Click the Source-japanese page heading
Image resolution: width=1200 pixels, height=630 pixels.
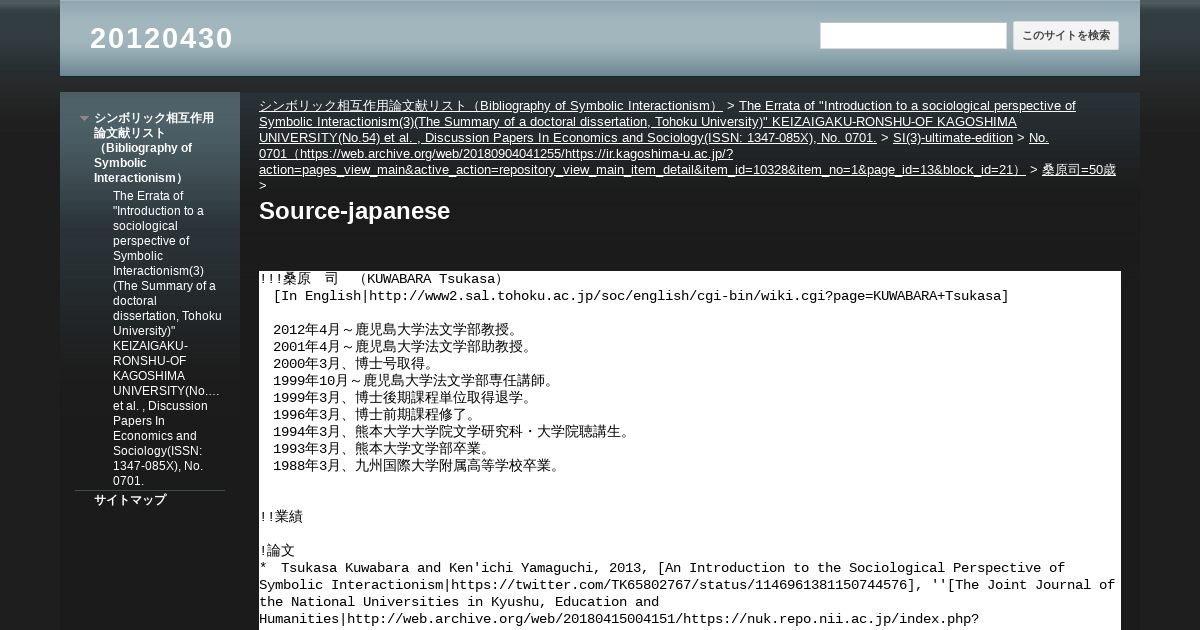[x=354, y=211]
